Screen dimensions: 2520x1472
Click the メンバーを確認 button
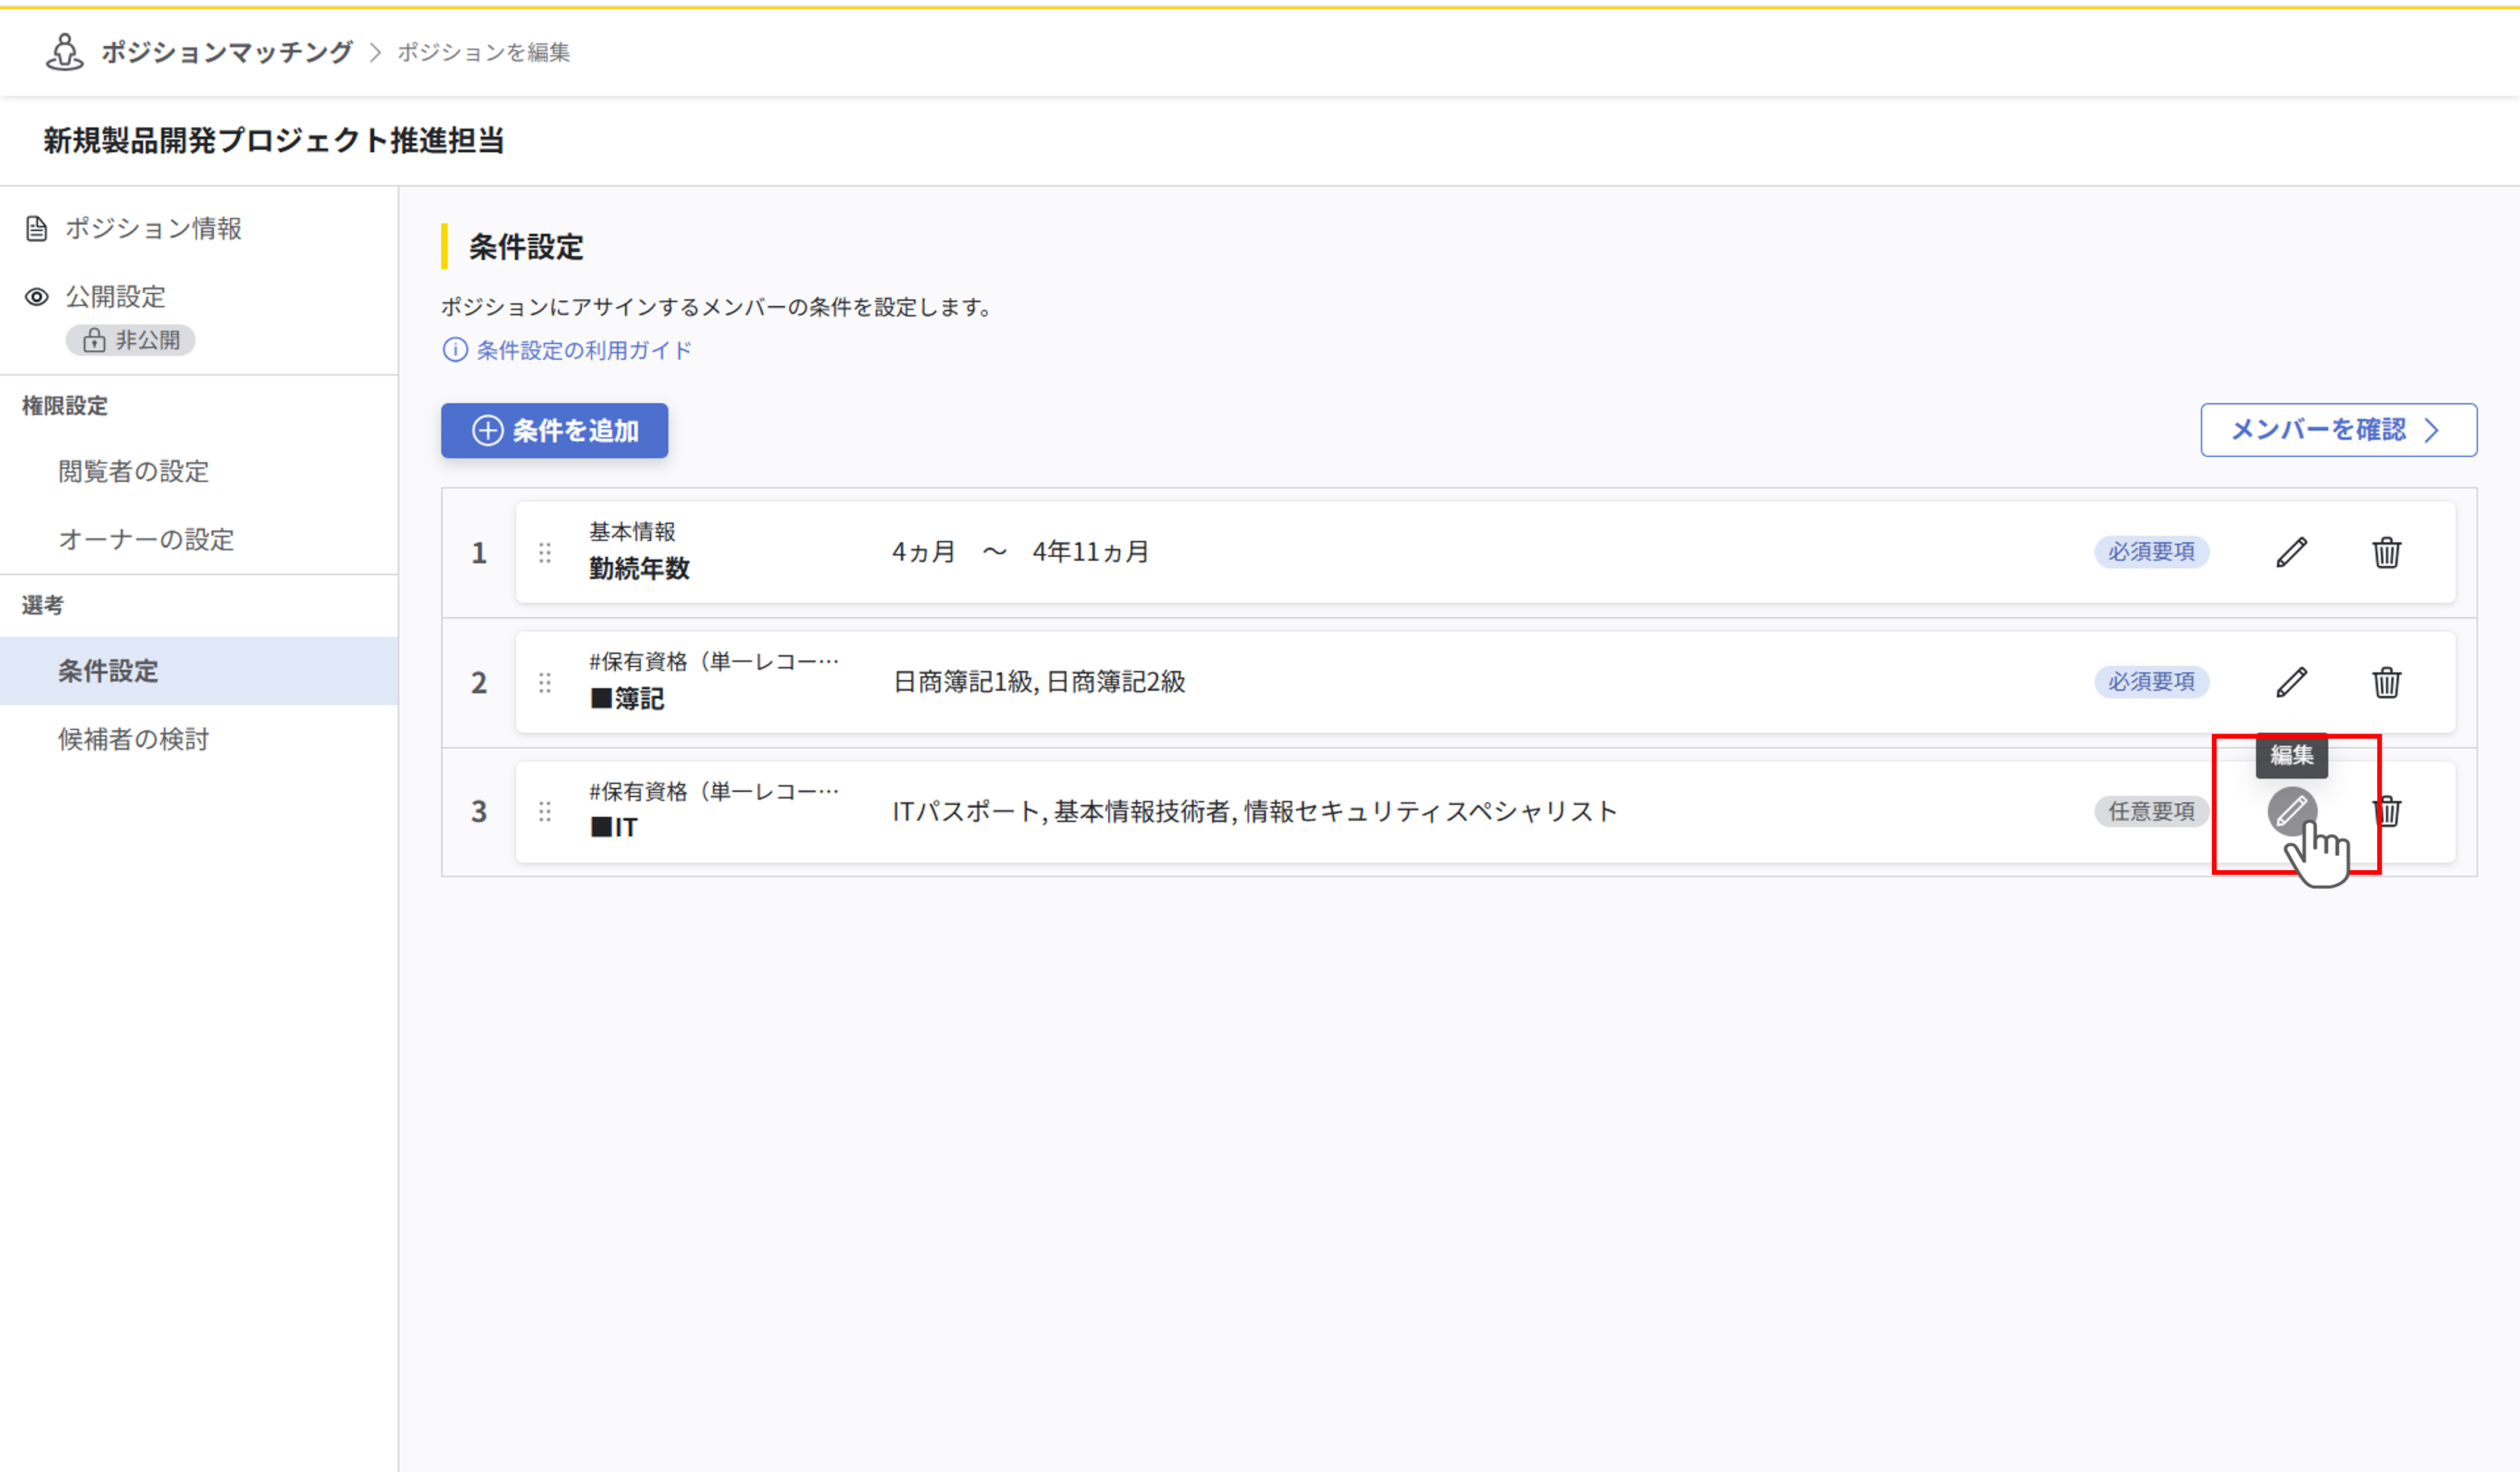2338,430
